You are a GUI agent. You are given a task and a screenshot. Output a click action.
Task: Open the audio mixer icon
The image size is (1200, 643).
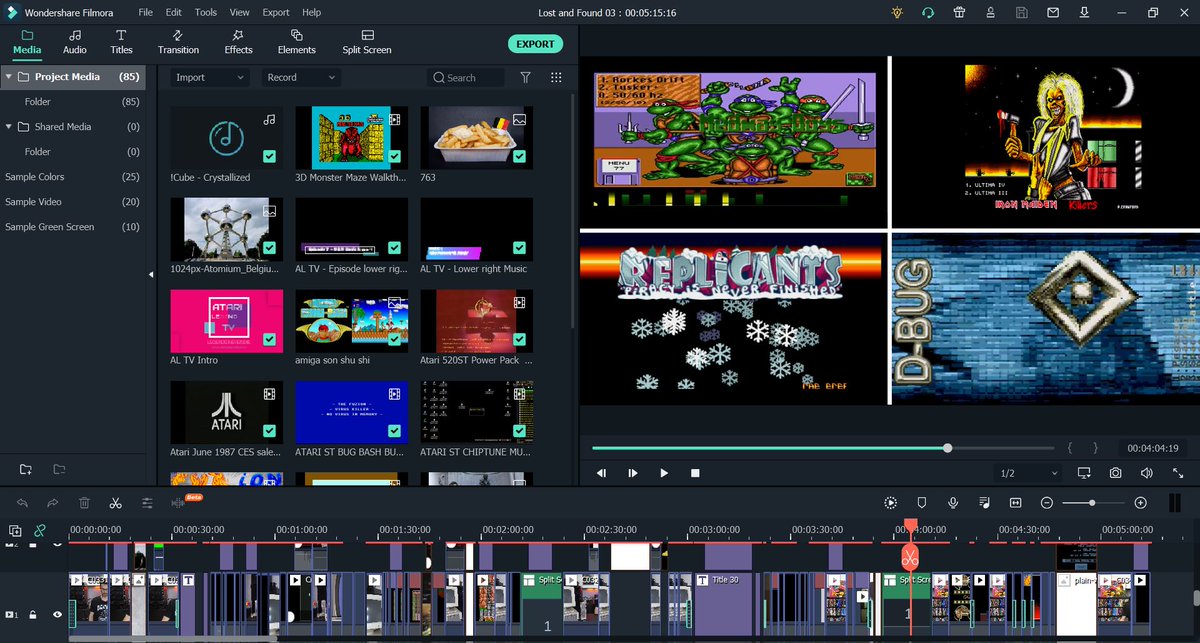[984, 503]
